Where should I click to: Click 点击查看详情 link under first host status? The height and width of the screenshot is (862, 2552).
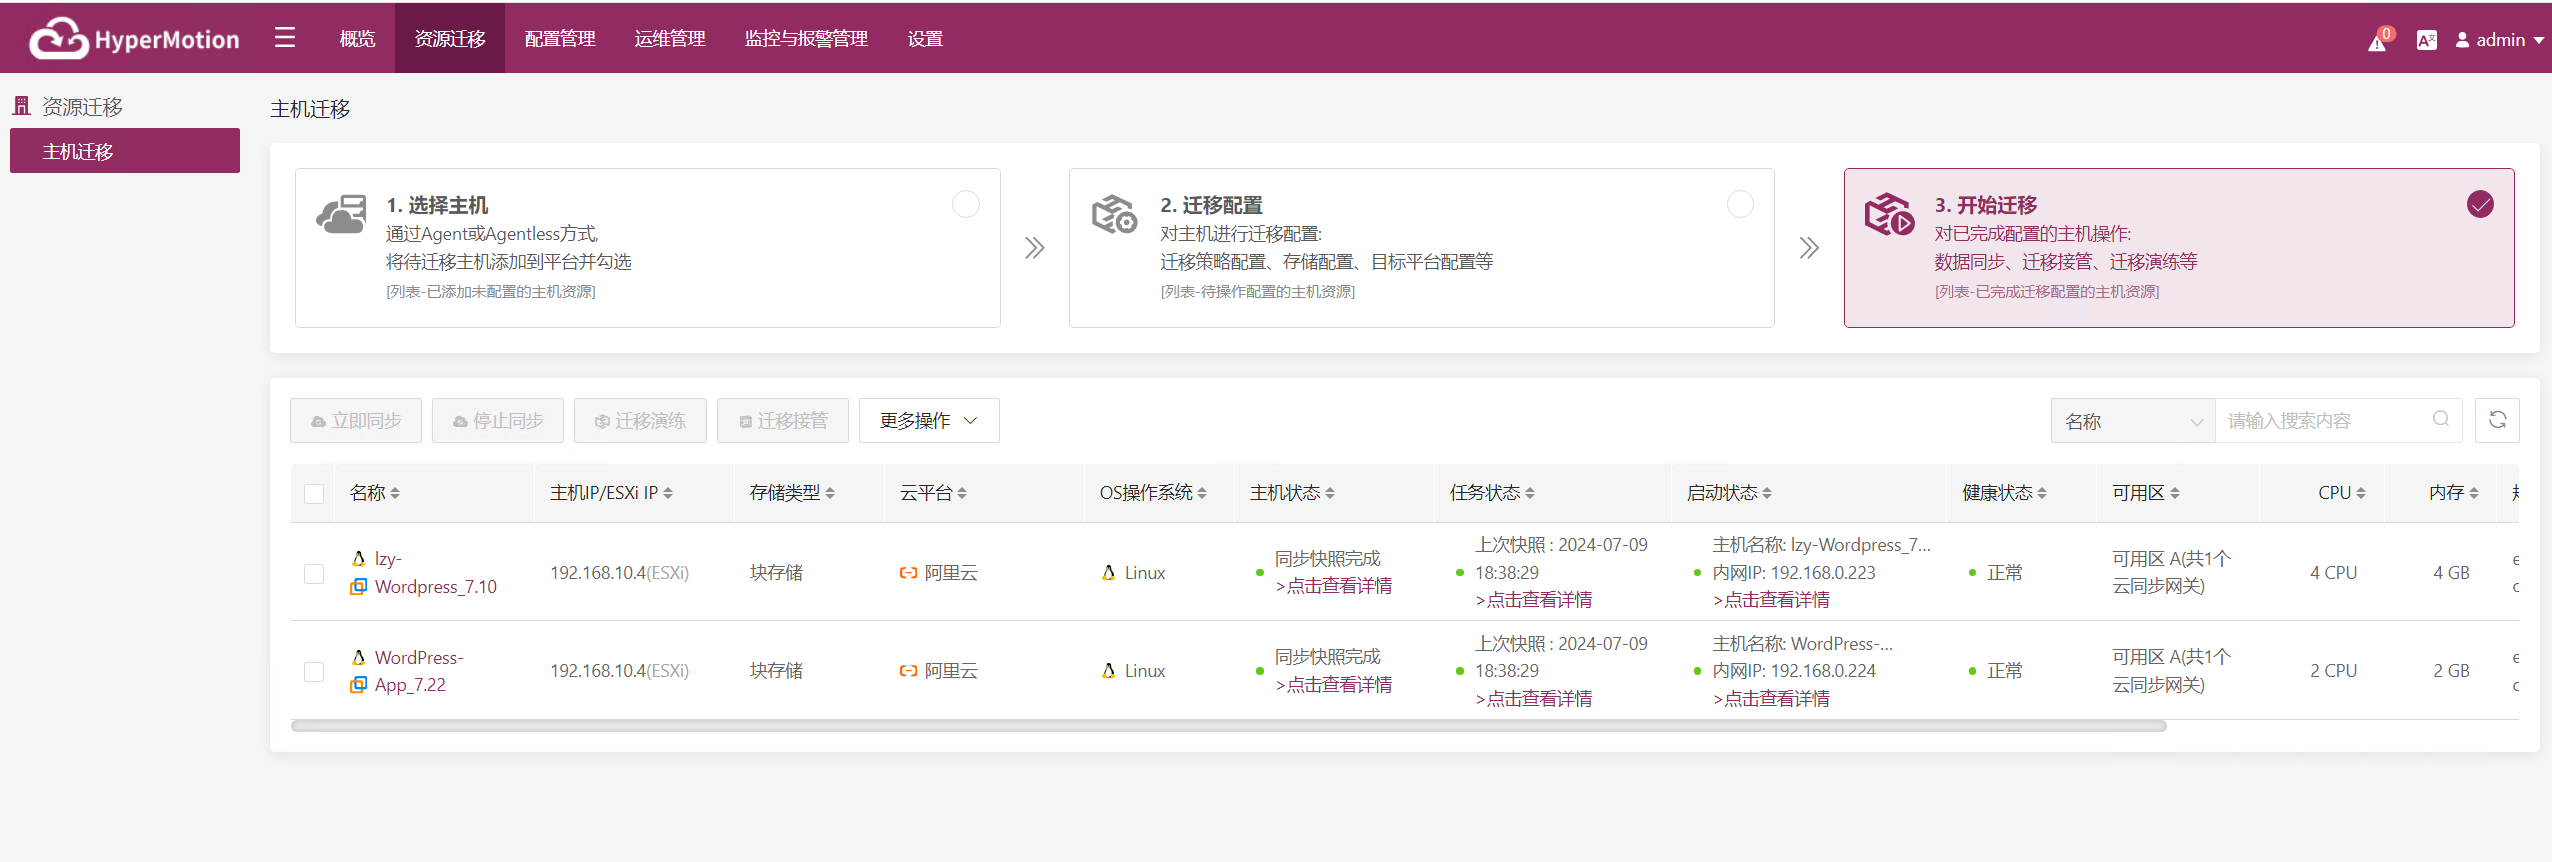(1334, 586)
